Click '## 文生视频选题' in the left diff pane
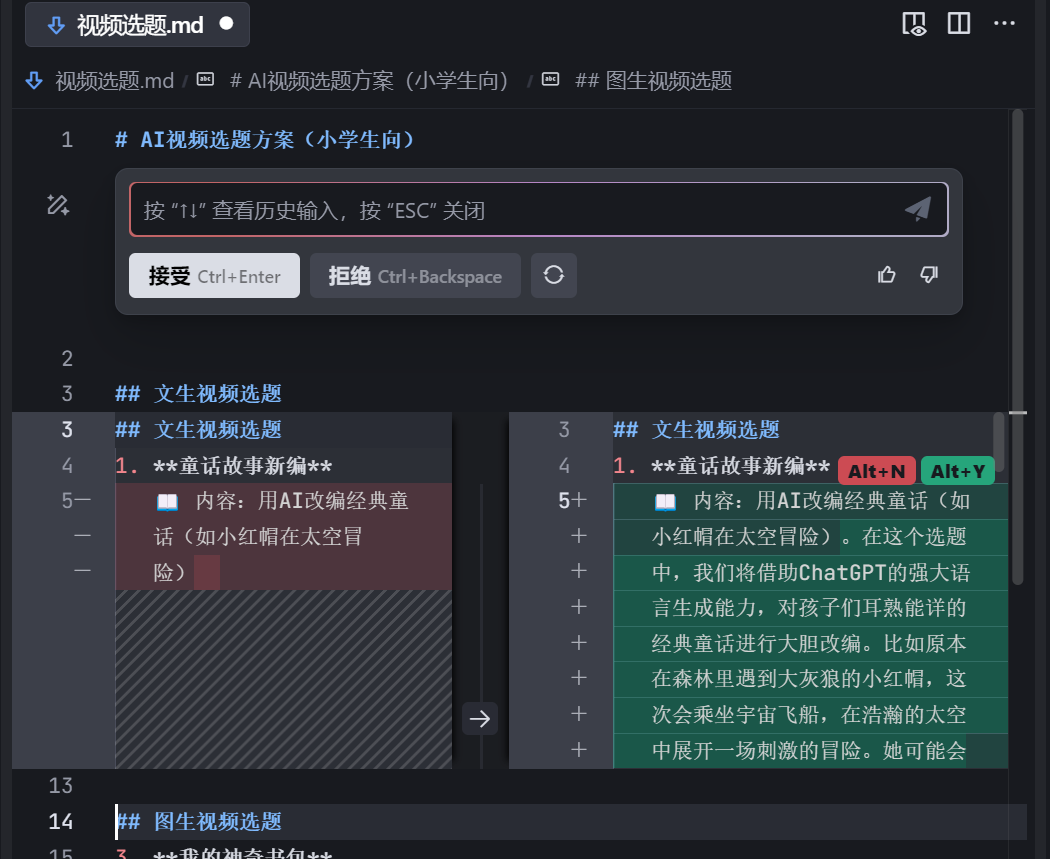This screenshot has width=1050, height=859. 198,430
